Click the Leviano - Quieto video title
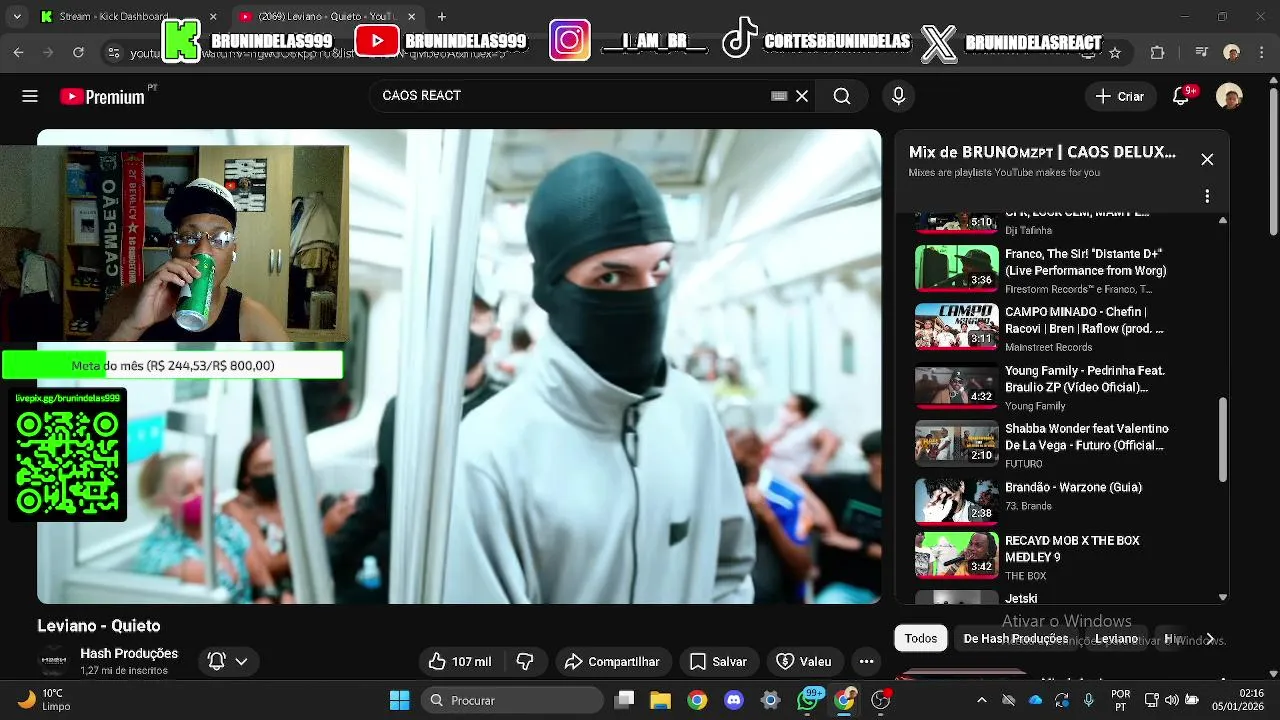Screen dimensions: 1280x720 (x=99, y=626)
